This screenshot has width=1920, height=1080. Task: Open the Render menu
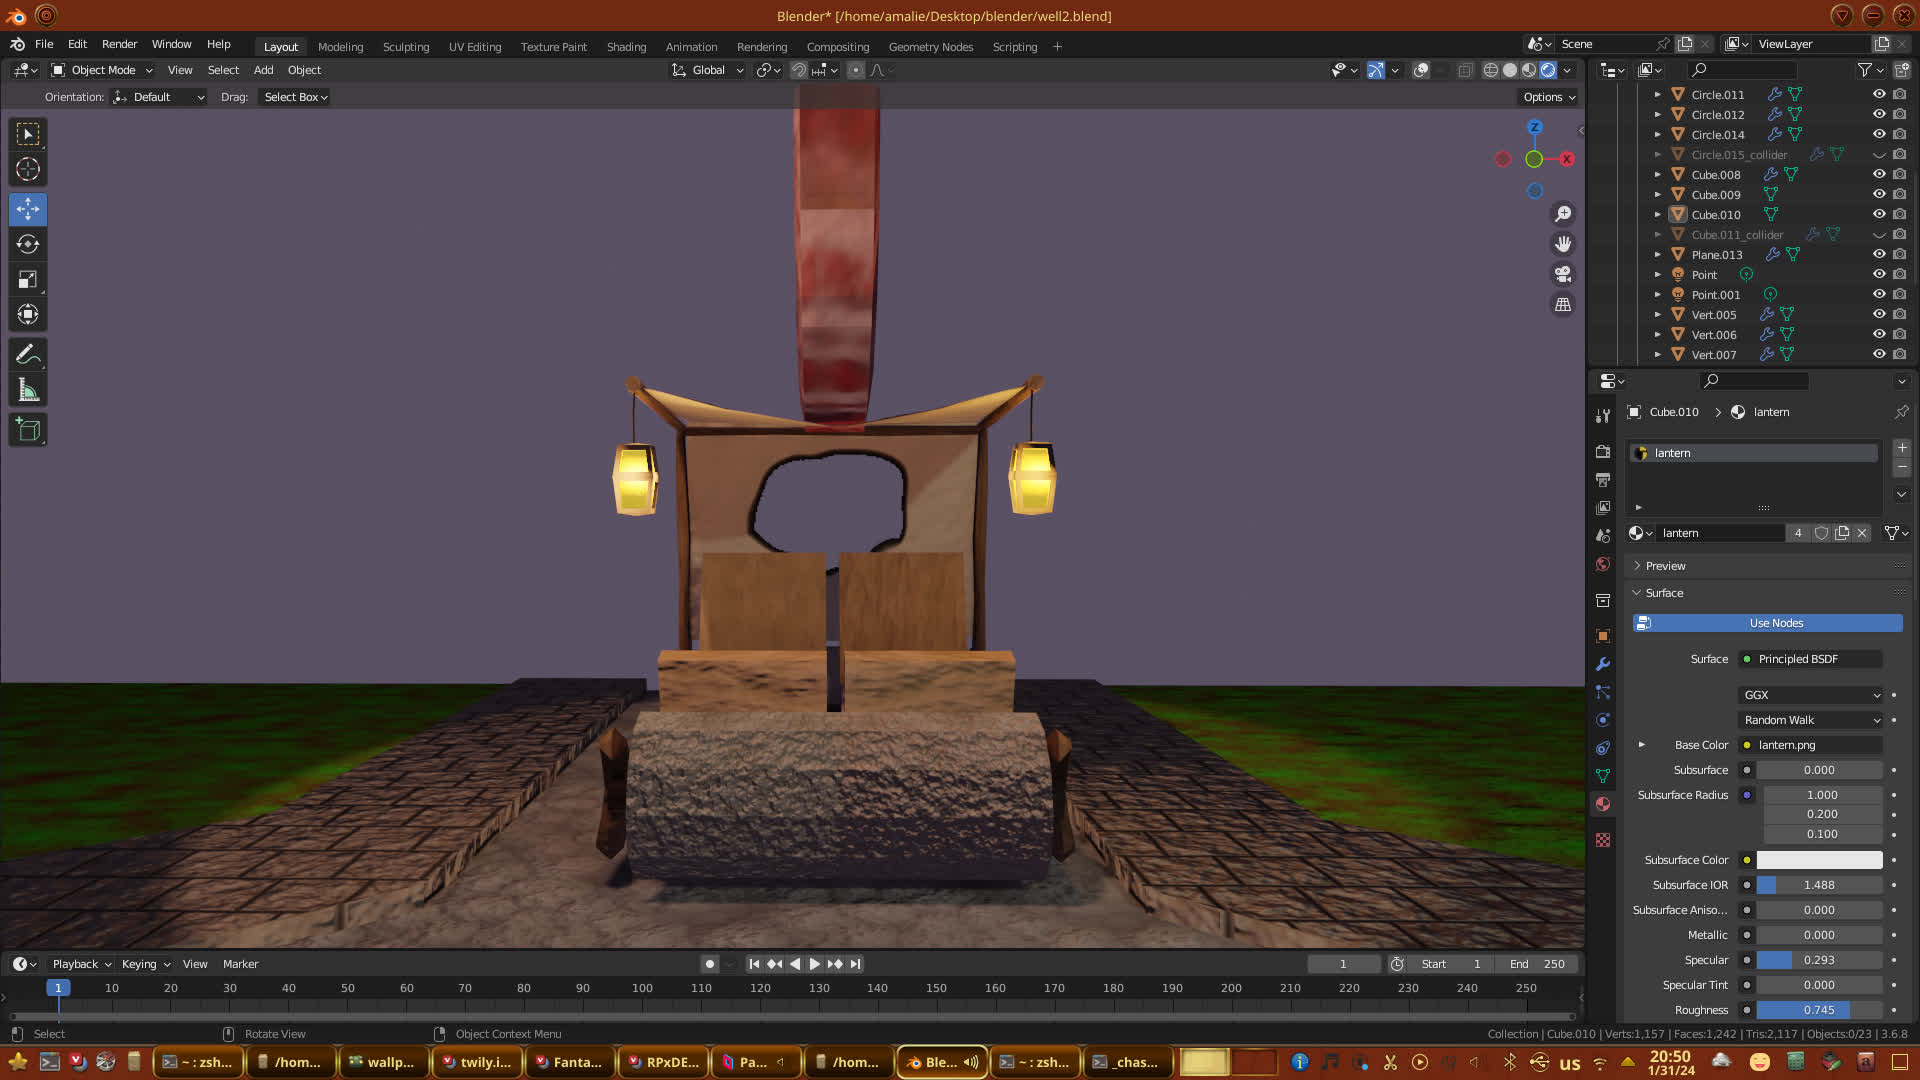click(x=119, y=44)
